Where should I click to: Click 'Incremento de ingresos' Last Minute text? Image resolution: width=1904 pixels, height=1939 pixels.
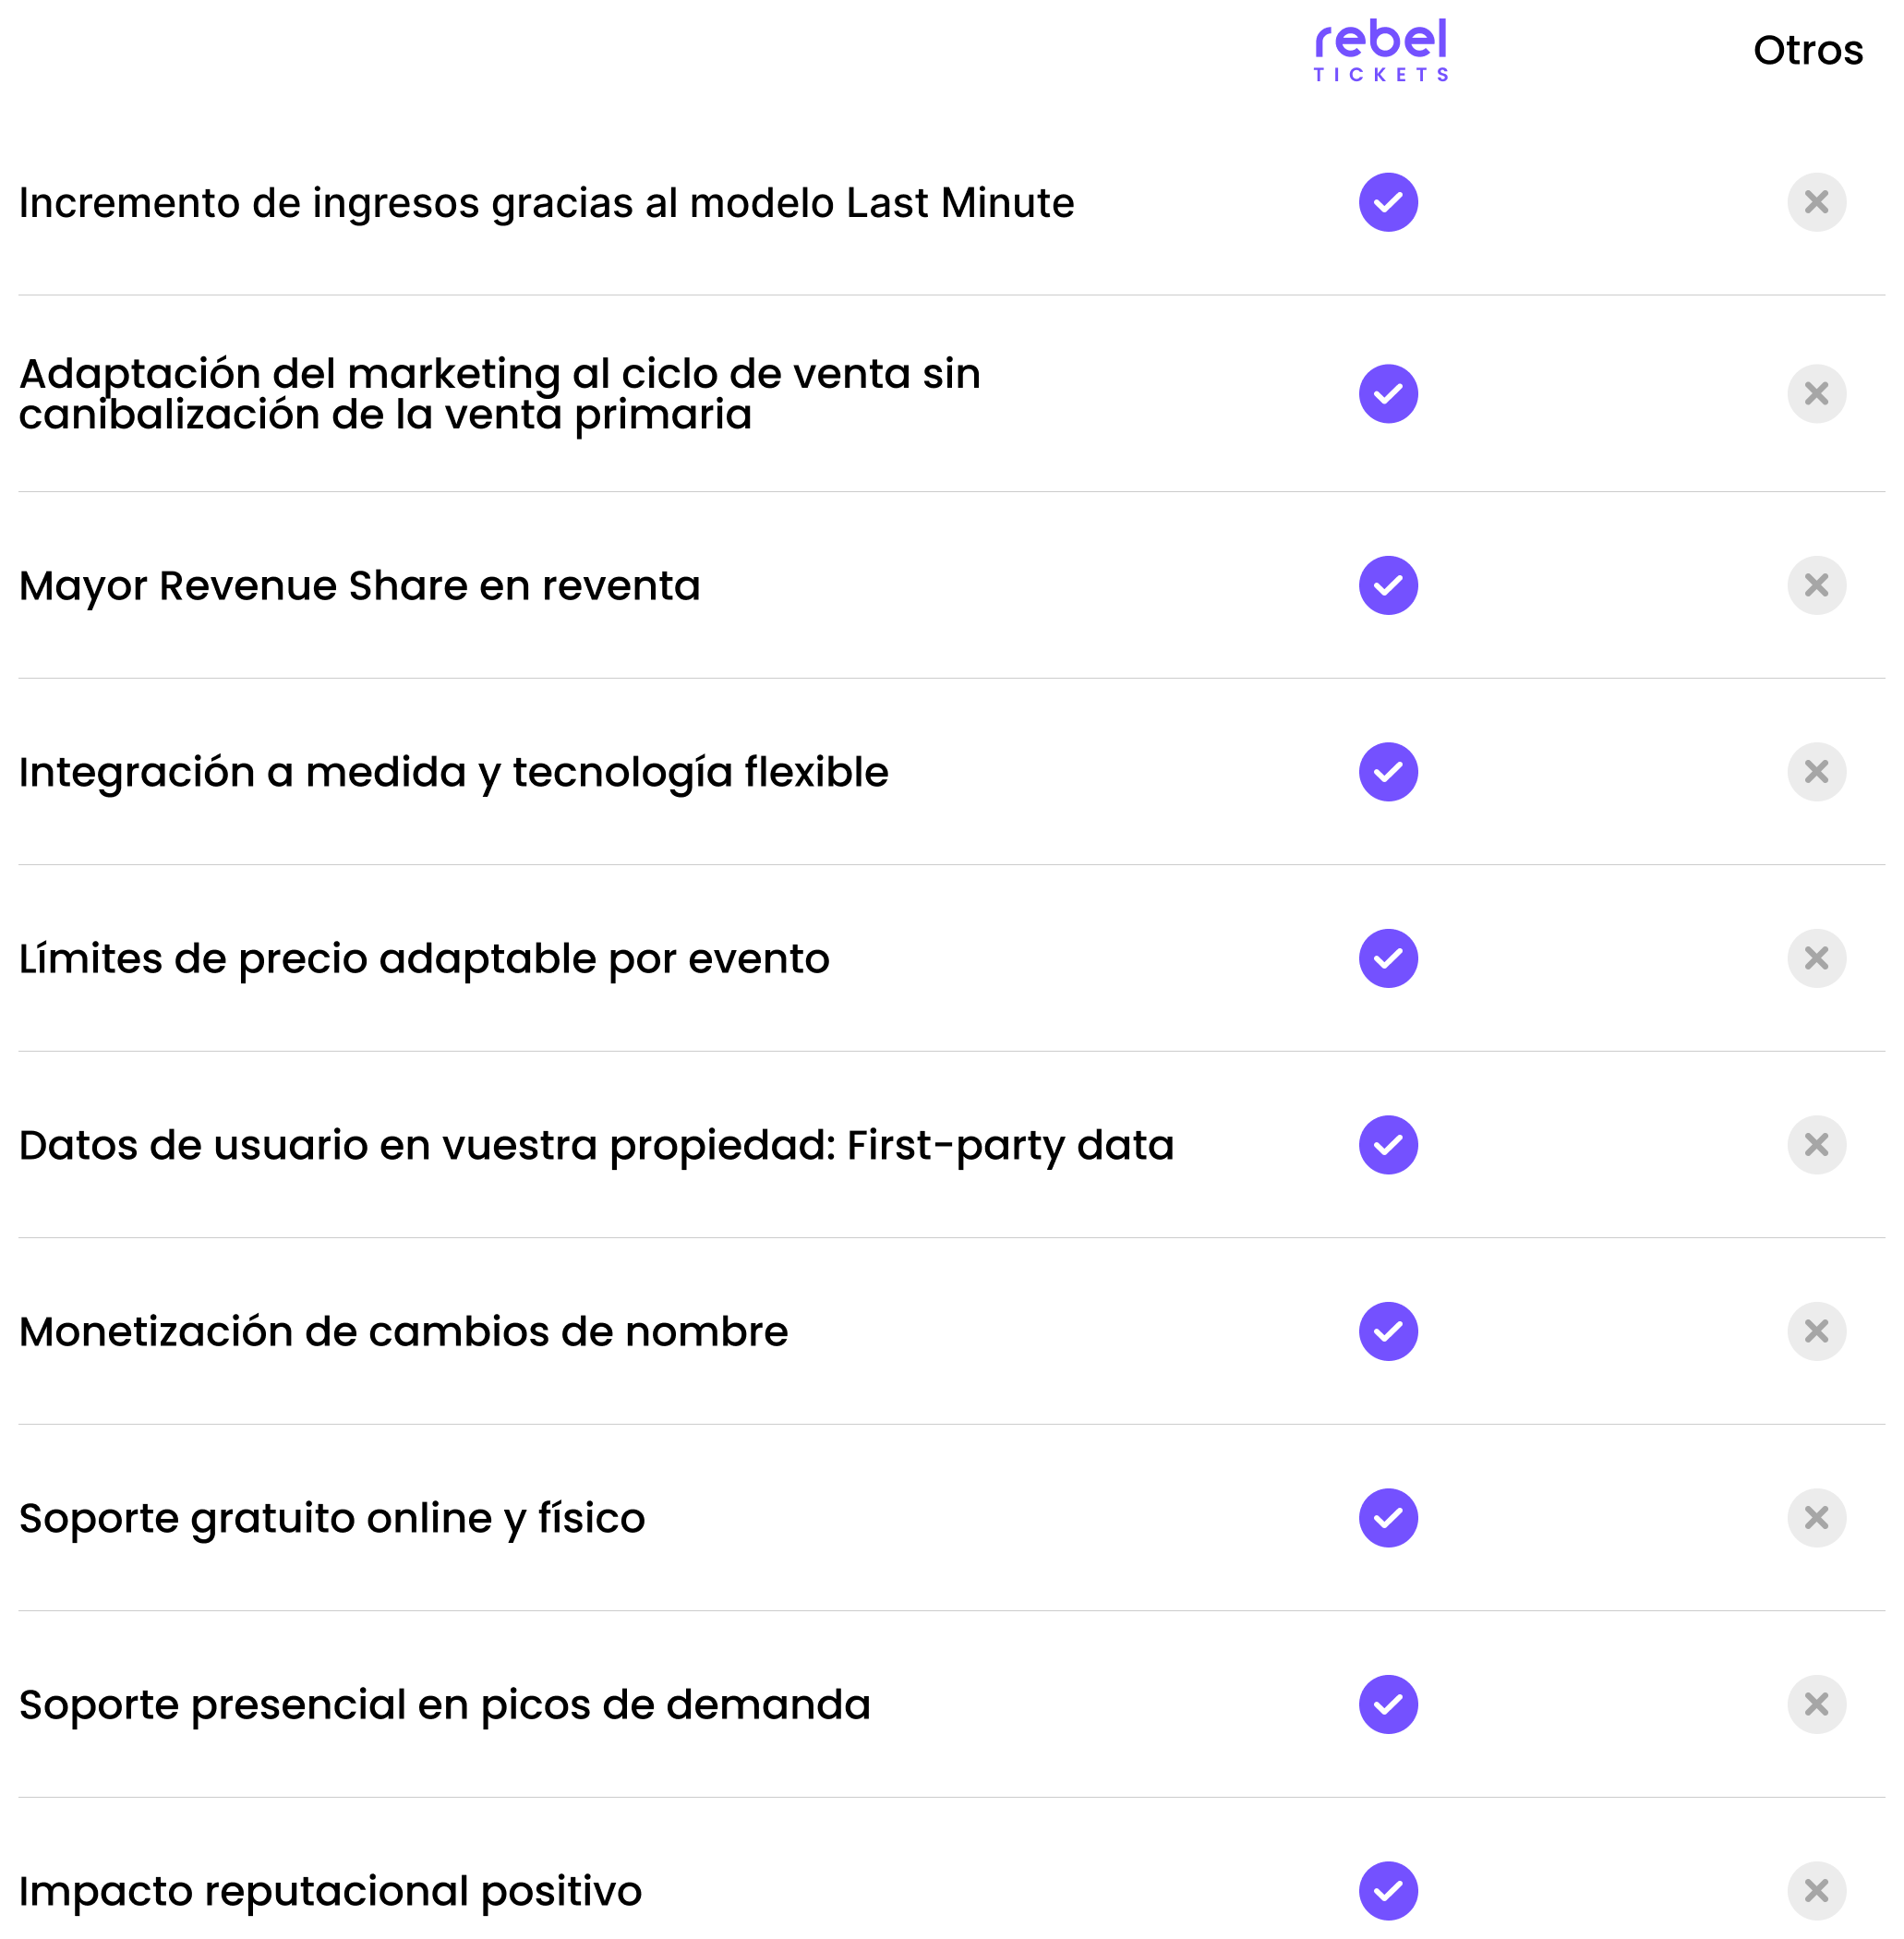pyautogui.click(x=546, y=203)
